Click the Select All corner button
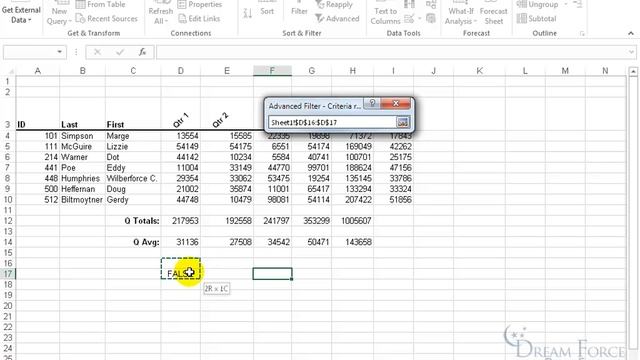640x360 pixels. coord(8,71)
